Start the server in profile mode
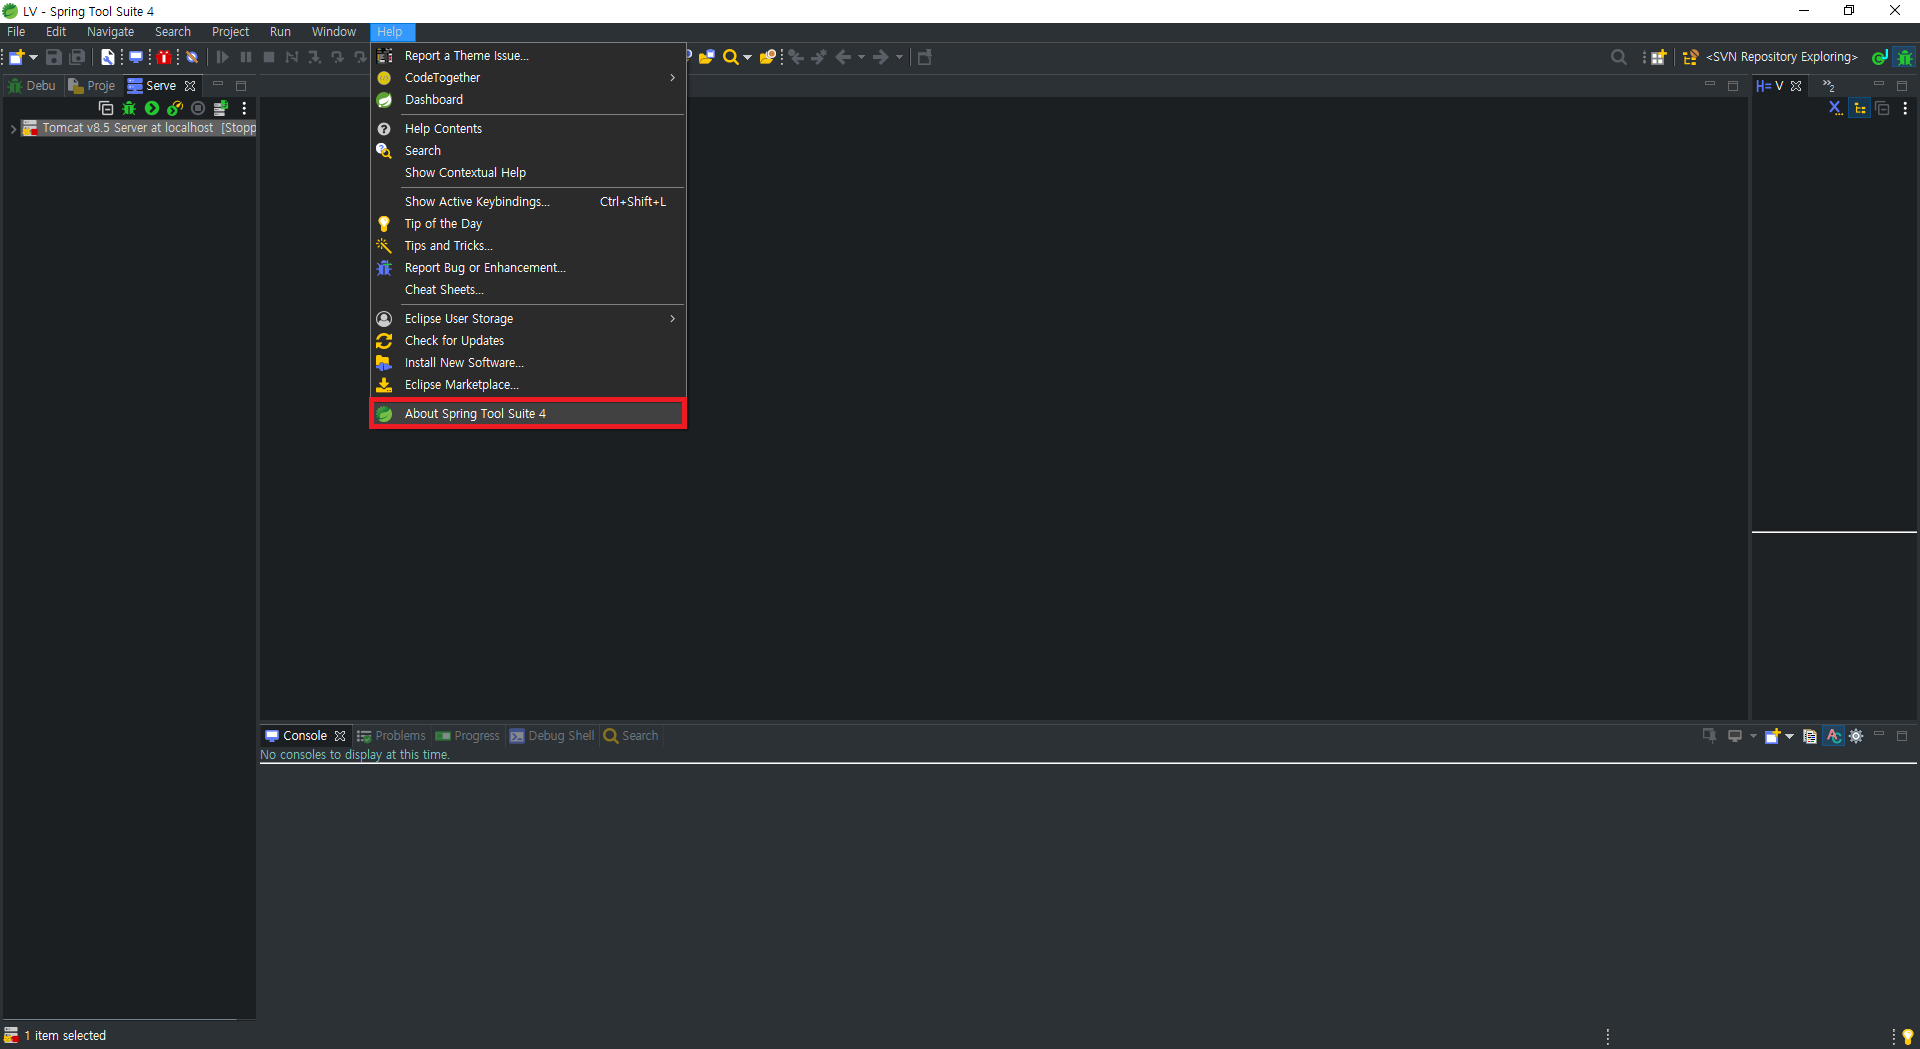Image resolution: width=1920 pixels, height=1049 pixels. (175, 108)
